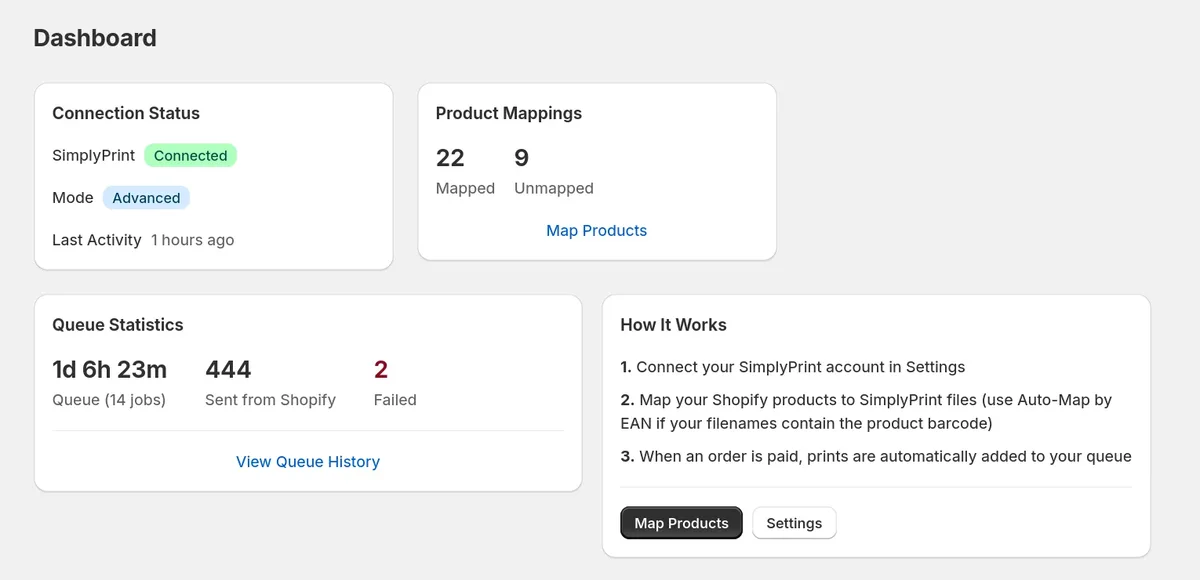Image resolution: width=1200 pixels, height=580 pixels.
Task: Click the 'Queue (14 jobs)' label
Action: pos(109,400)
